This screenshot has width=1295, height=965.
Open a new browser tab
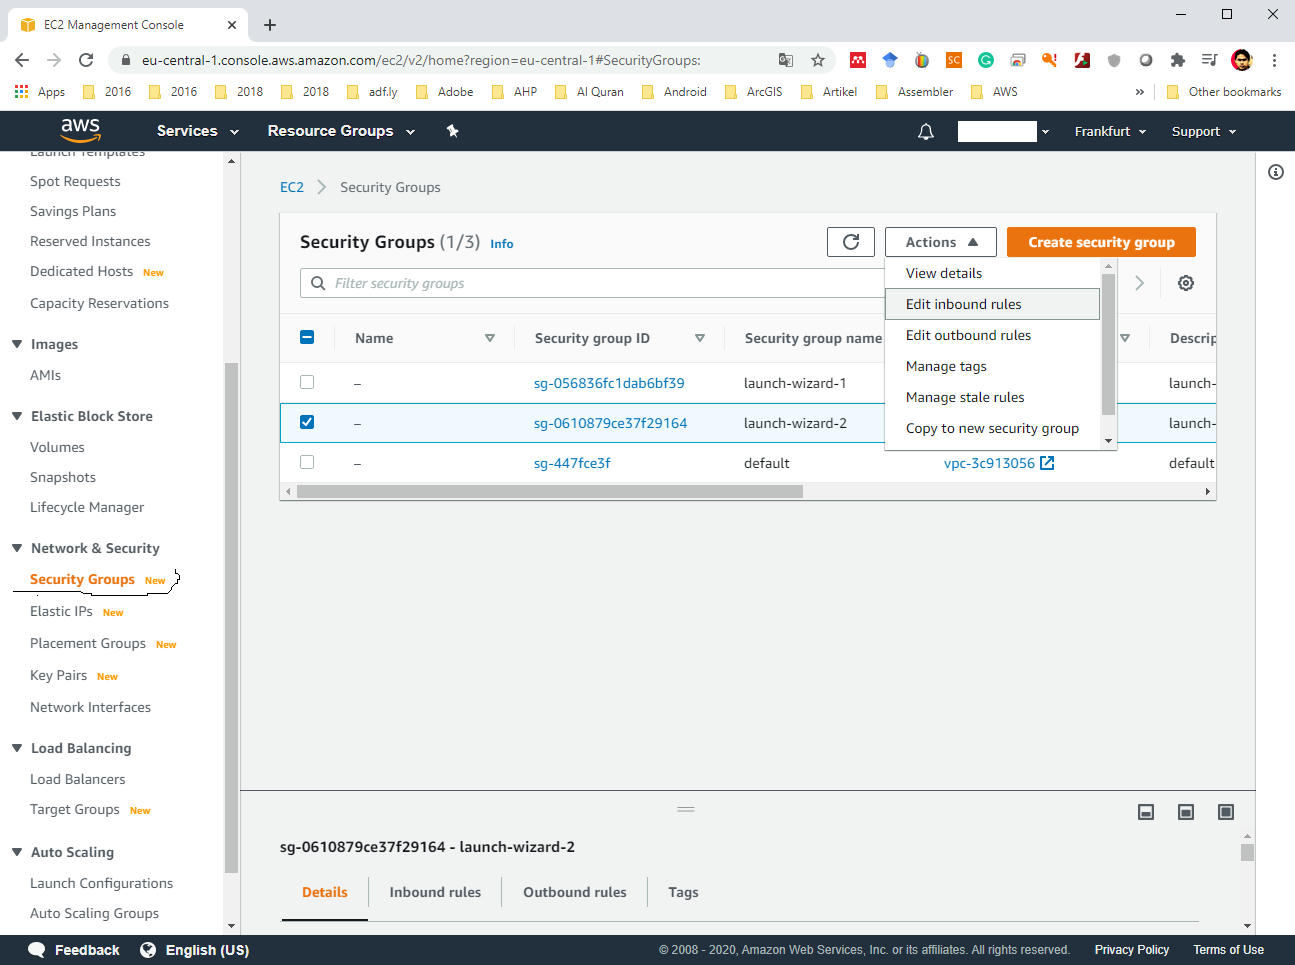pos(270,25)
